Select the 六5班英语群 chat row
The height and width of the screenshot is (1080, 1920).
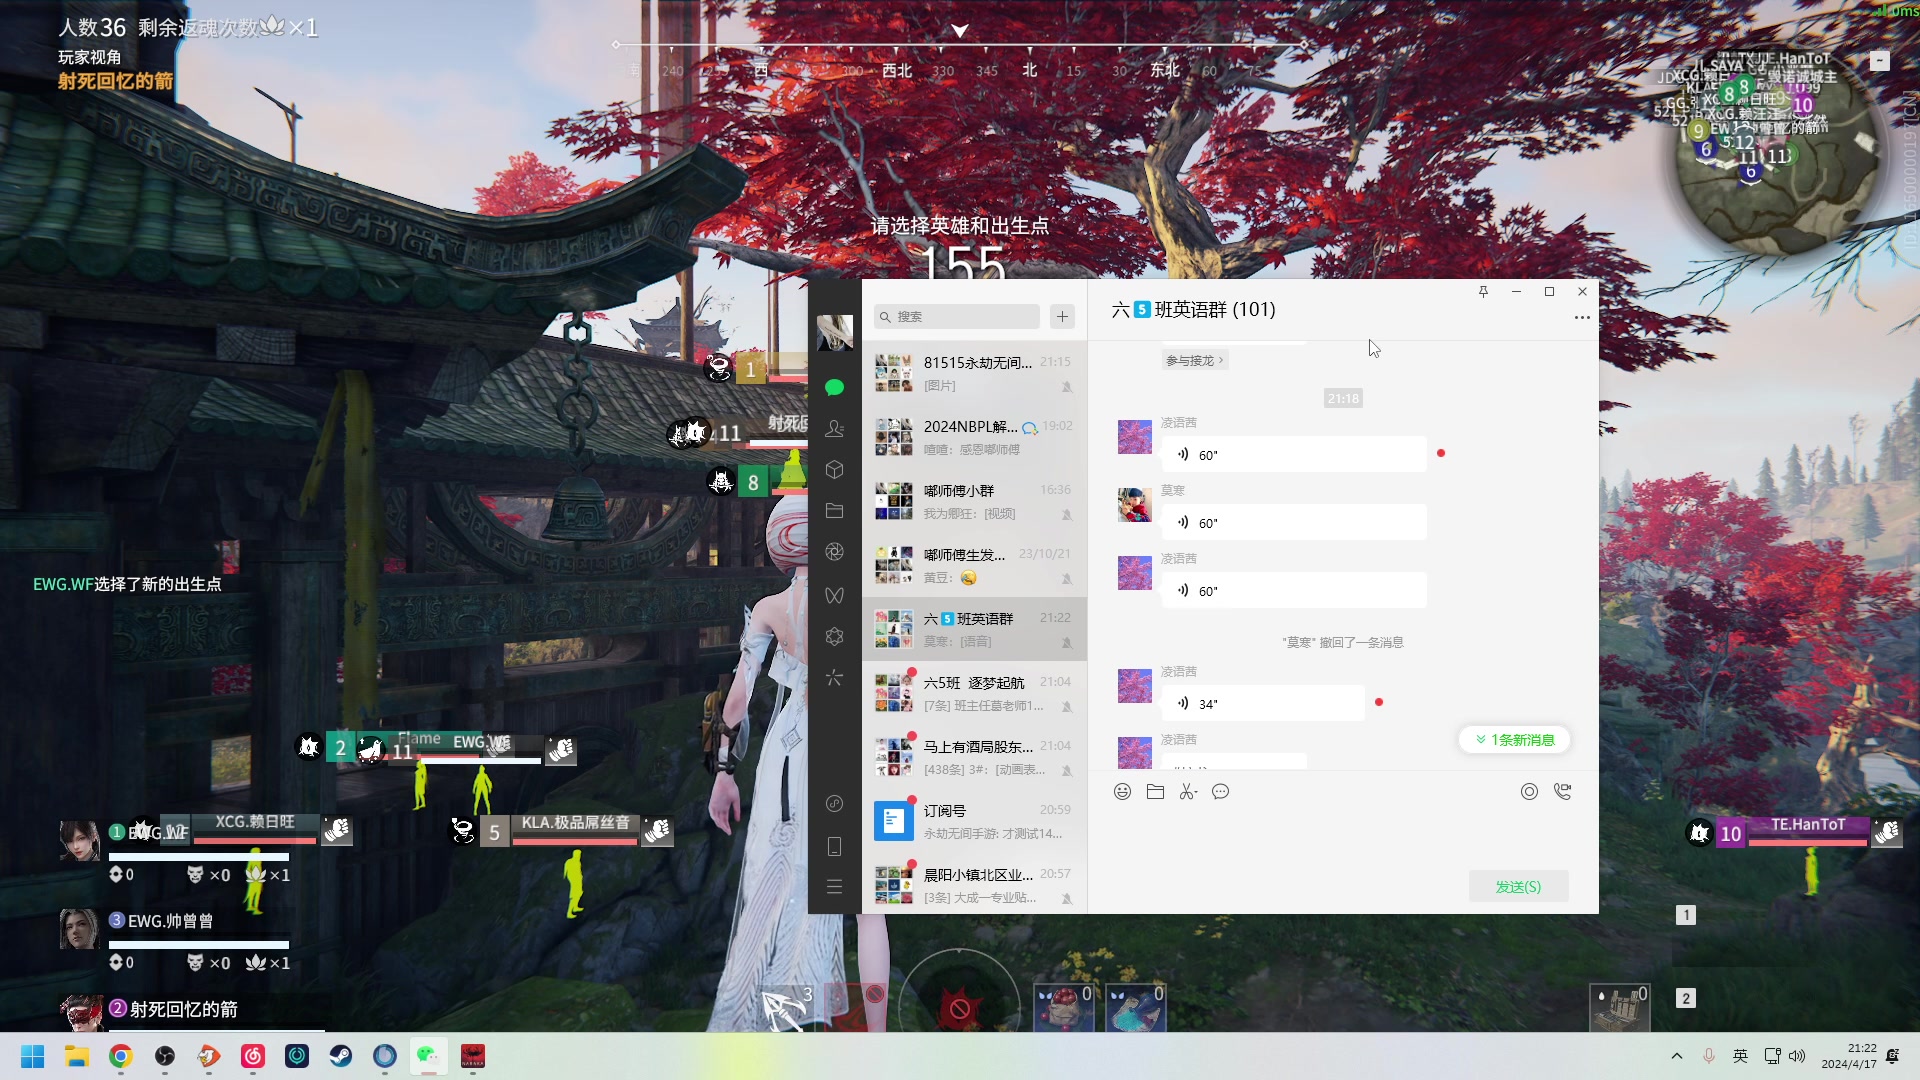click(974, 629)
